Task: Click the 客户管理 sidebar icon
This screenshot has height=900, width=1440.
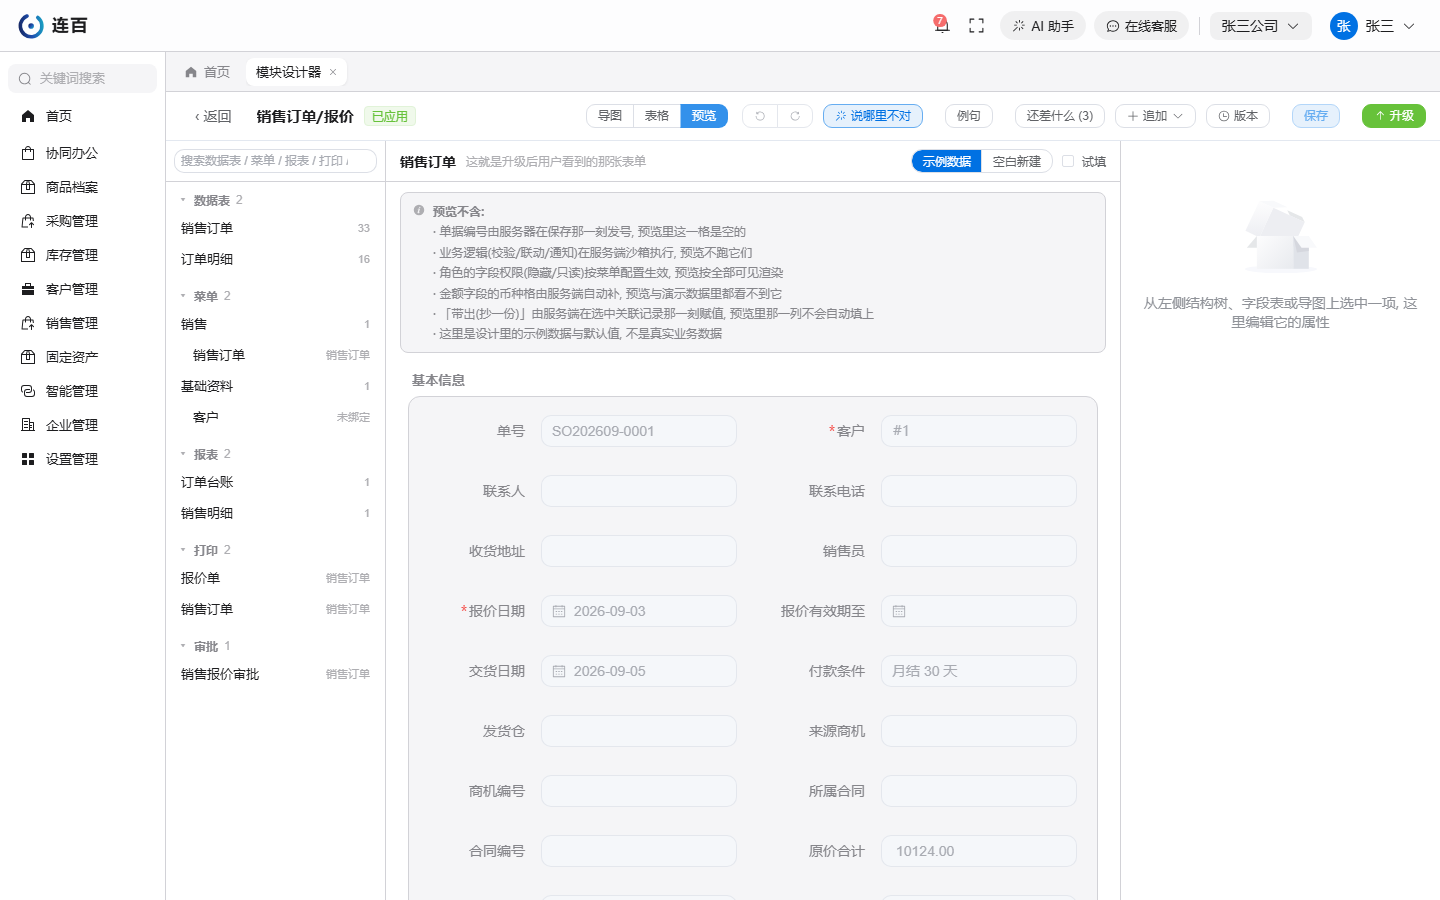Action: 28,289
